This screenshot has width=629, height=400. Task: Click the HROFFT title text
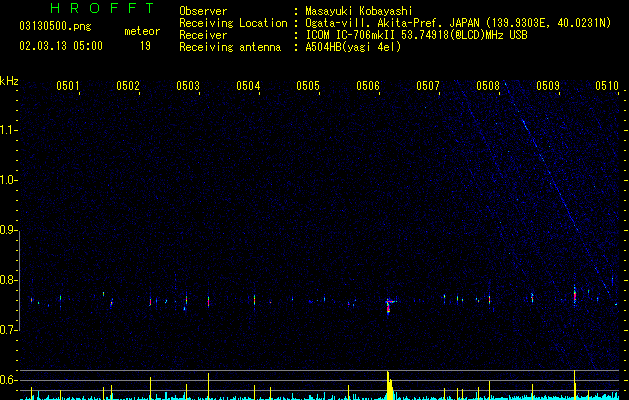(102, 8)
